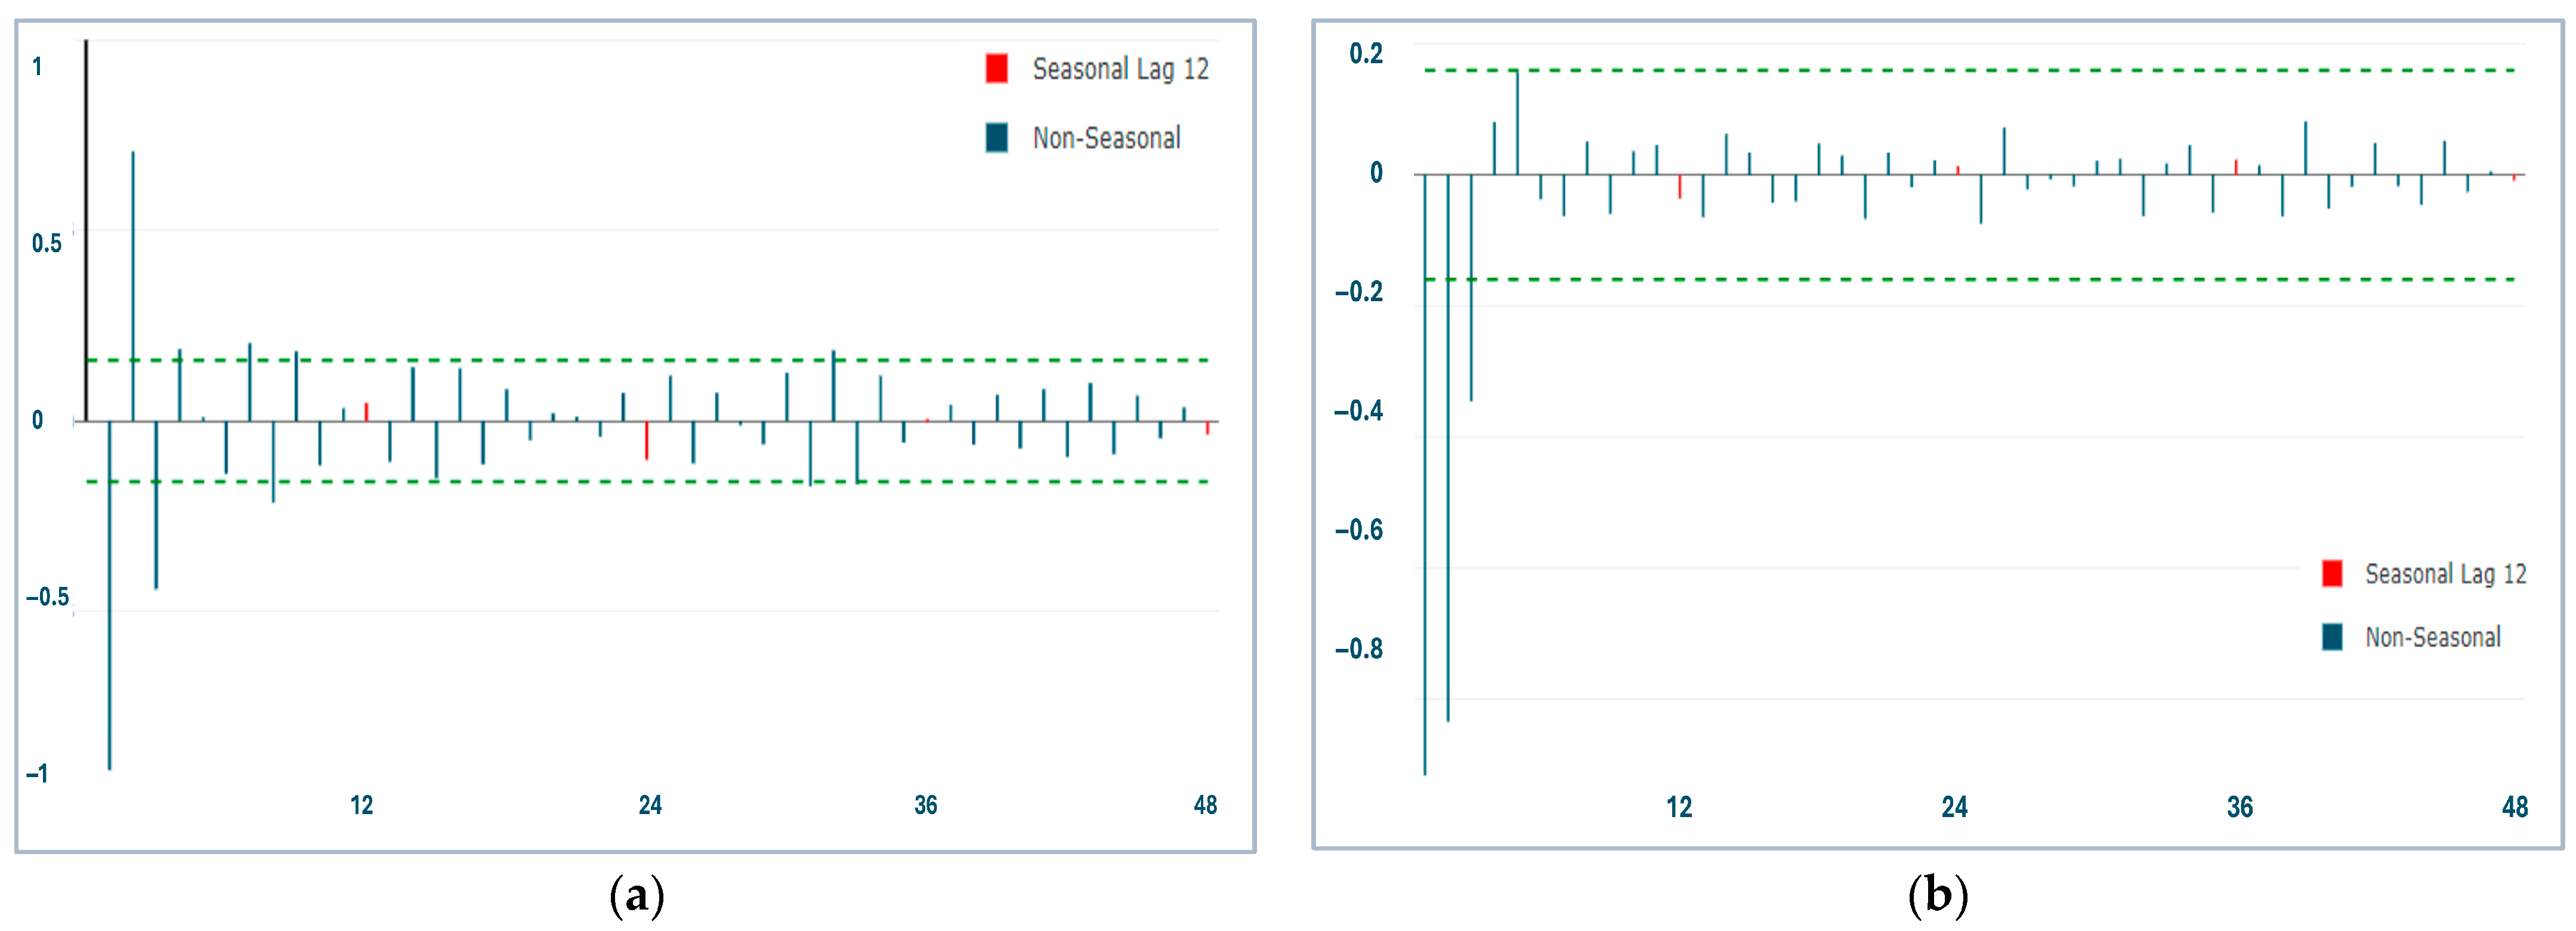Click y-axis label −0.8 in chart (b)
The image size is (2576, 931).
click(1359, 649)
